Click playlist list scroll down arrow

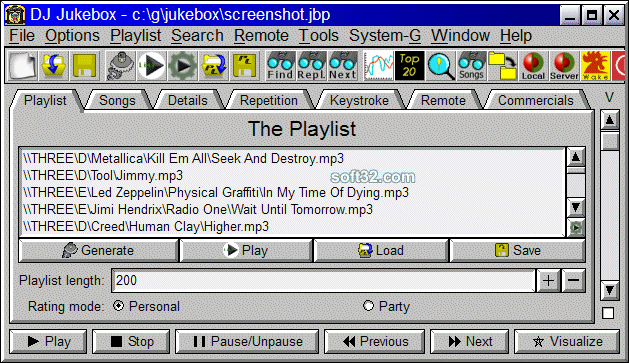576,207
